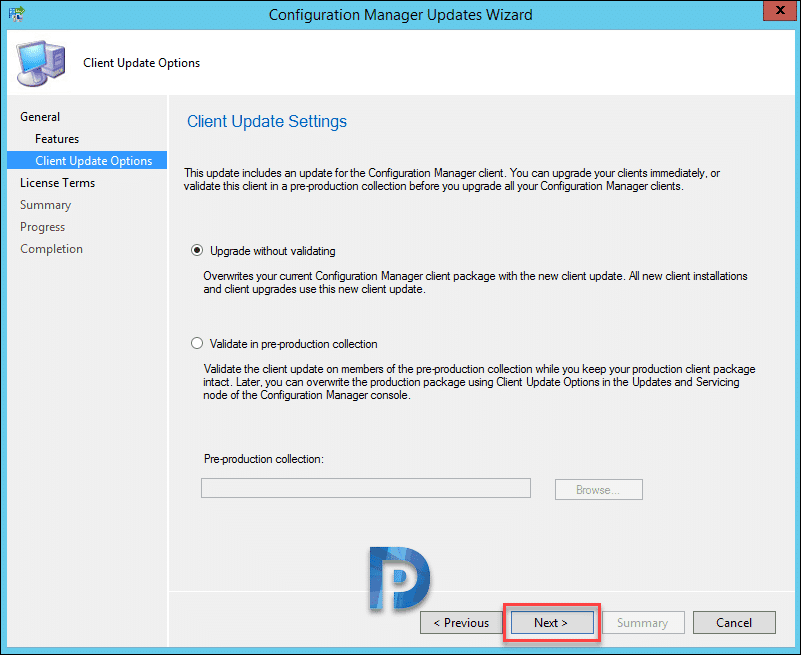Click 'This update includes an update' intro text
Viewport: 801px width, 655px height.
click(452, 179)
